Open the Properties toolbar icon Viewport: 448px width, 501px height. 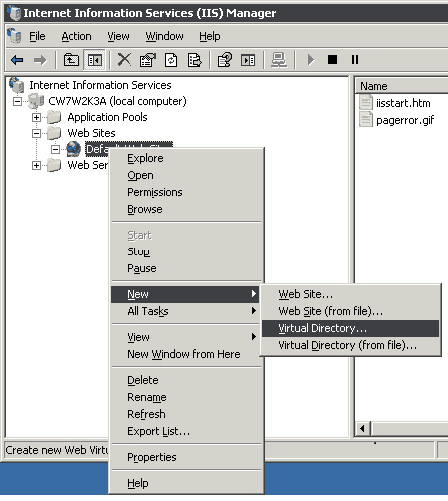(x=148, y=60)
